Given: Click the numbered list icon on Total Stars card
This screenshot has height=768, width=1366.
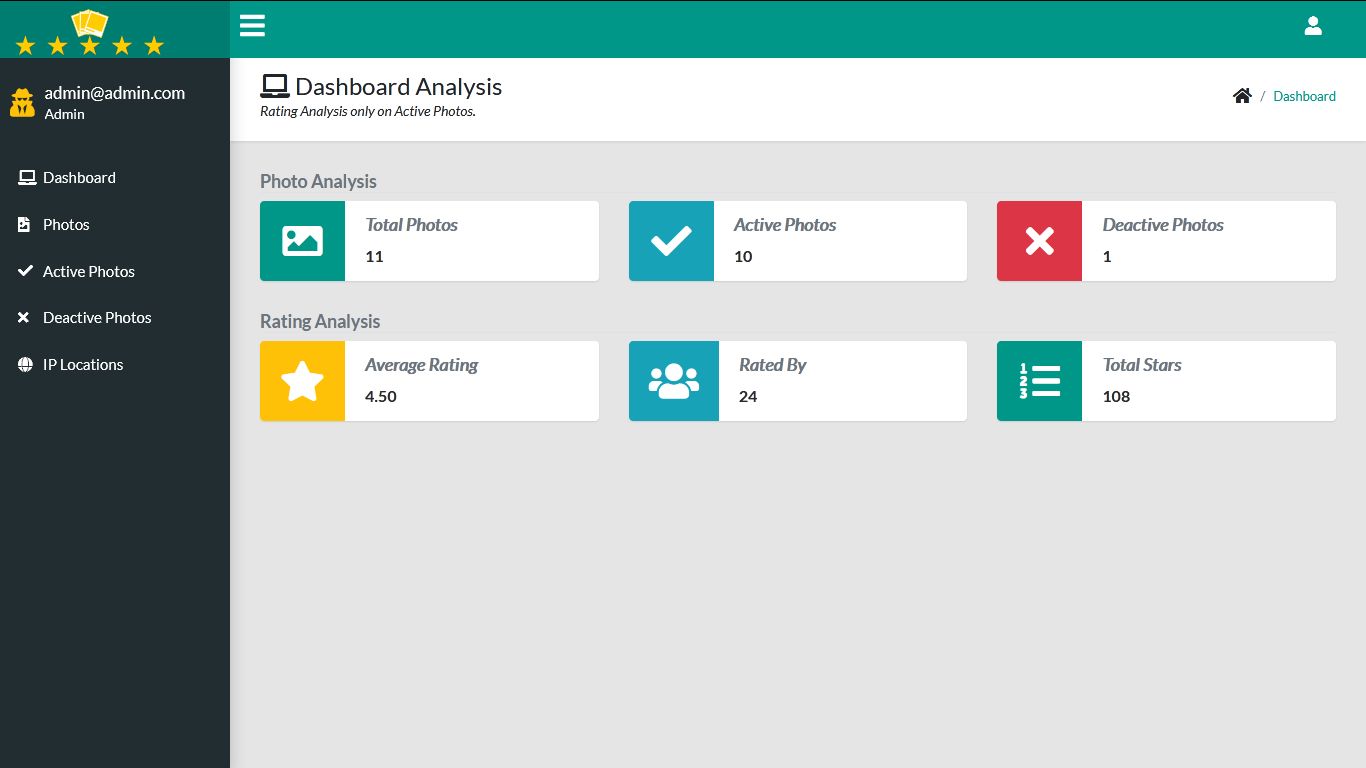Looking at the screenshot, I should click(x=1039, y=381).
